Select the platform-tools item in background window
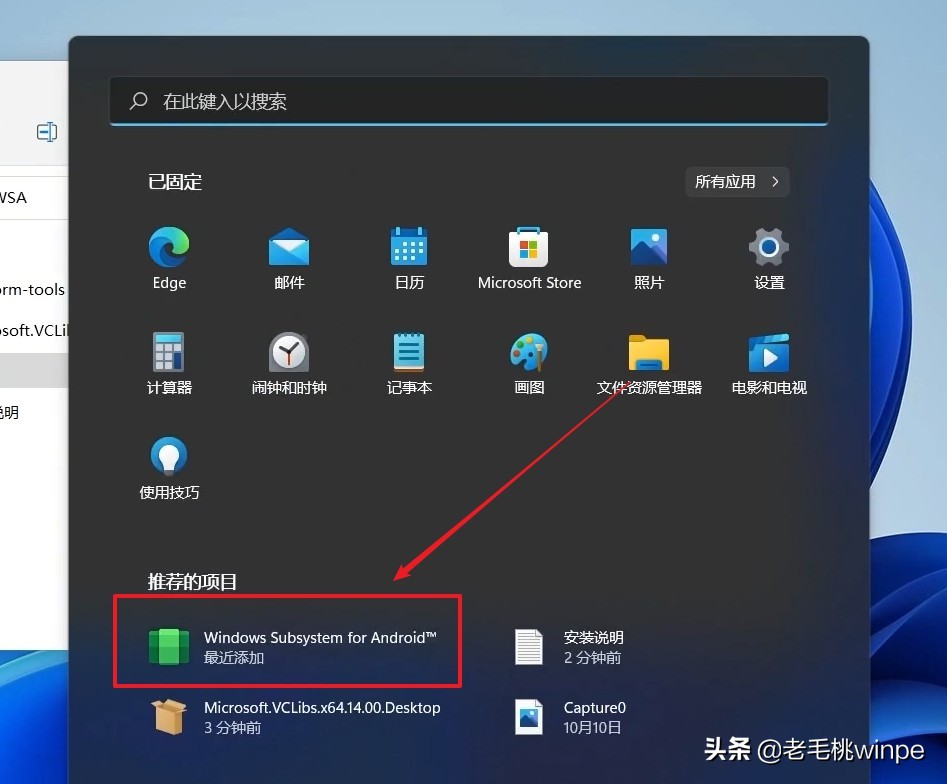Image resolution: width=947 pixels, height=784 pixels. click(x=32, y=289)
